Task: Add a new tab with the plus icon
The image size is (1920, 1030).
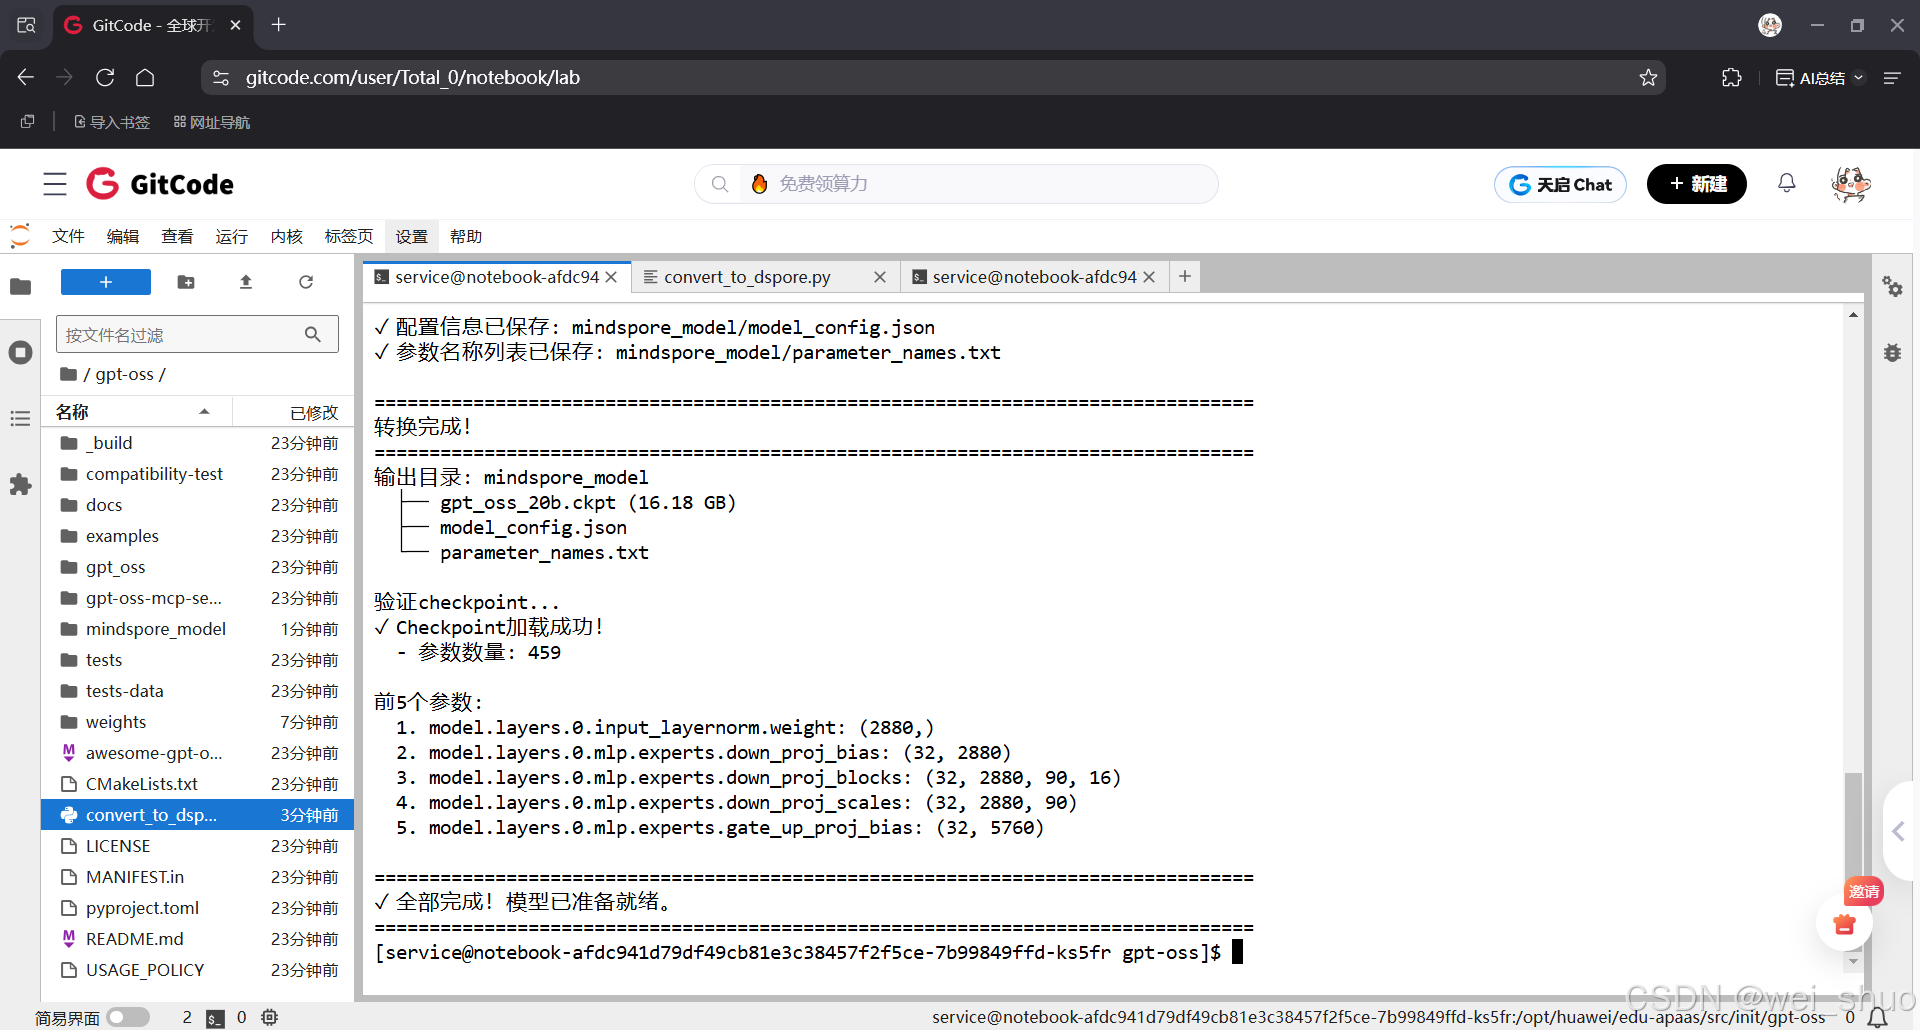Action: coord(1185,276)
